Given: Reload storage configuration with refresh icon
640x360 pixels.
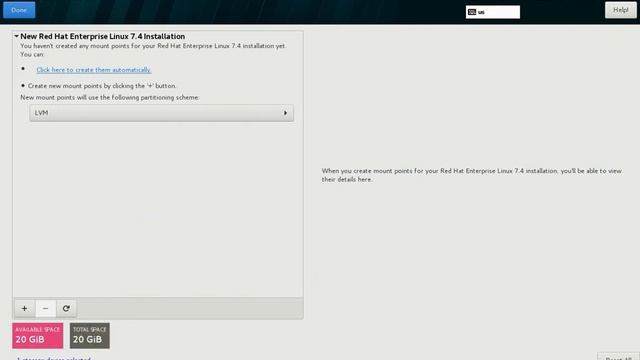Looking at the screenshot, I should point(66,309).
